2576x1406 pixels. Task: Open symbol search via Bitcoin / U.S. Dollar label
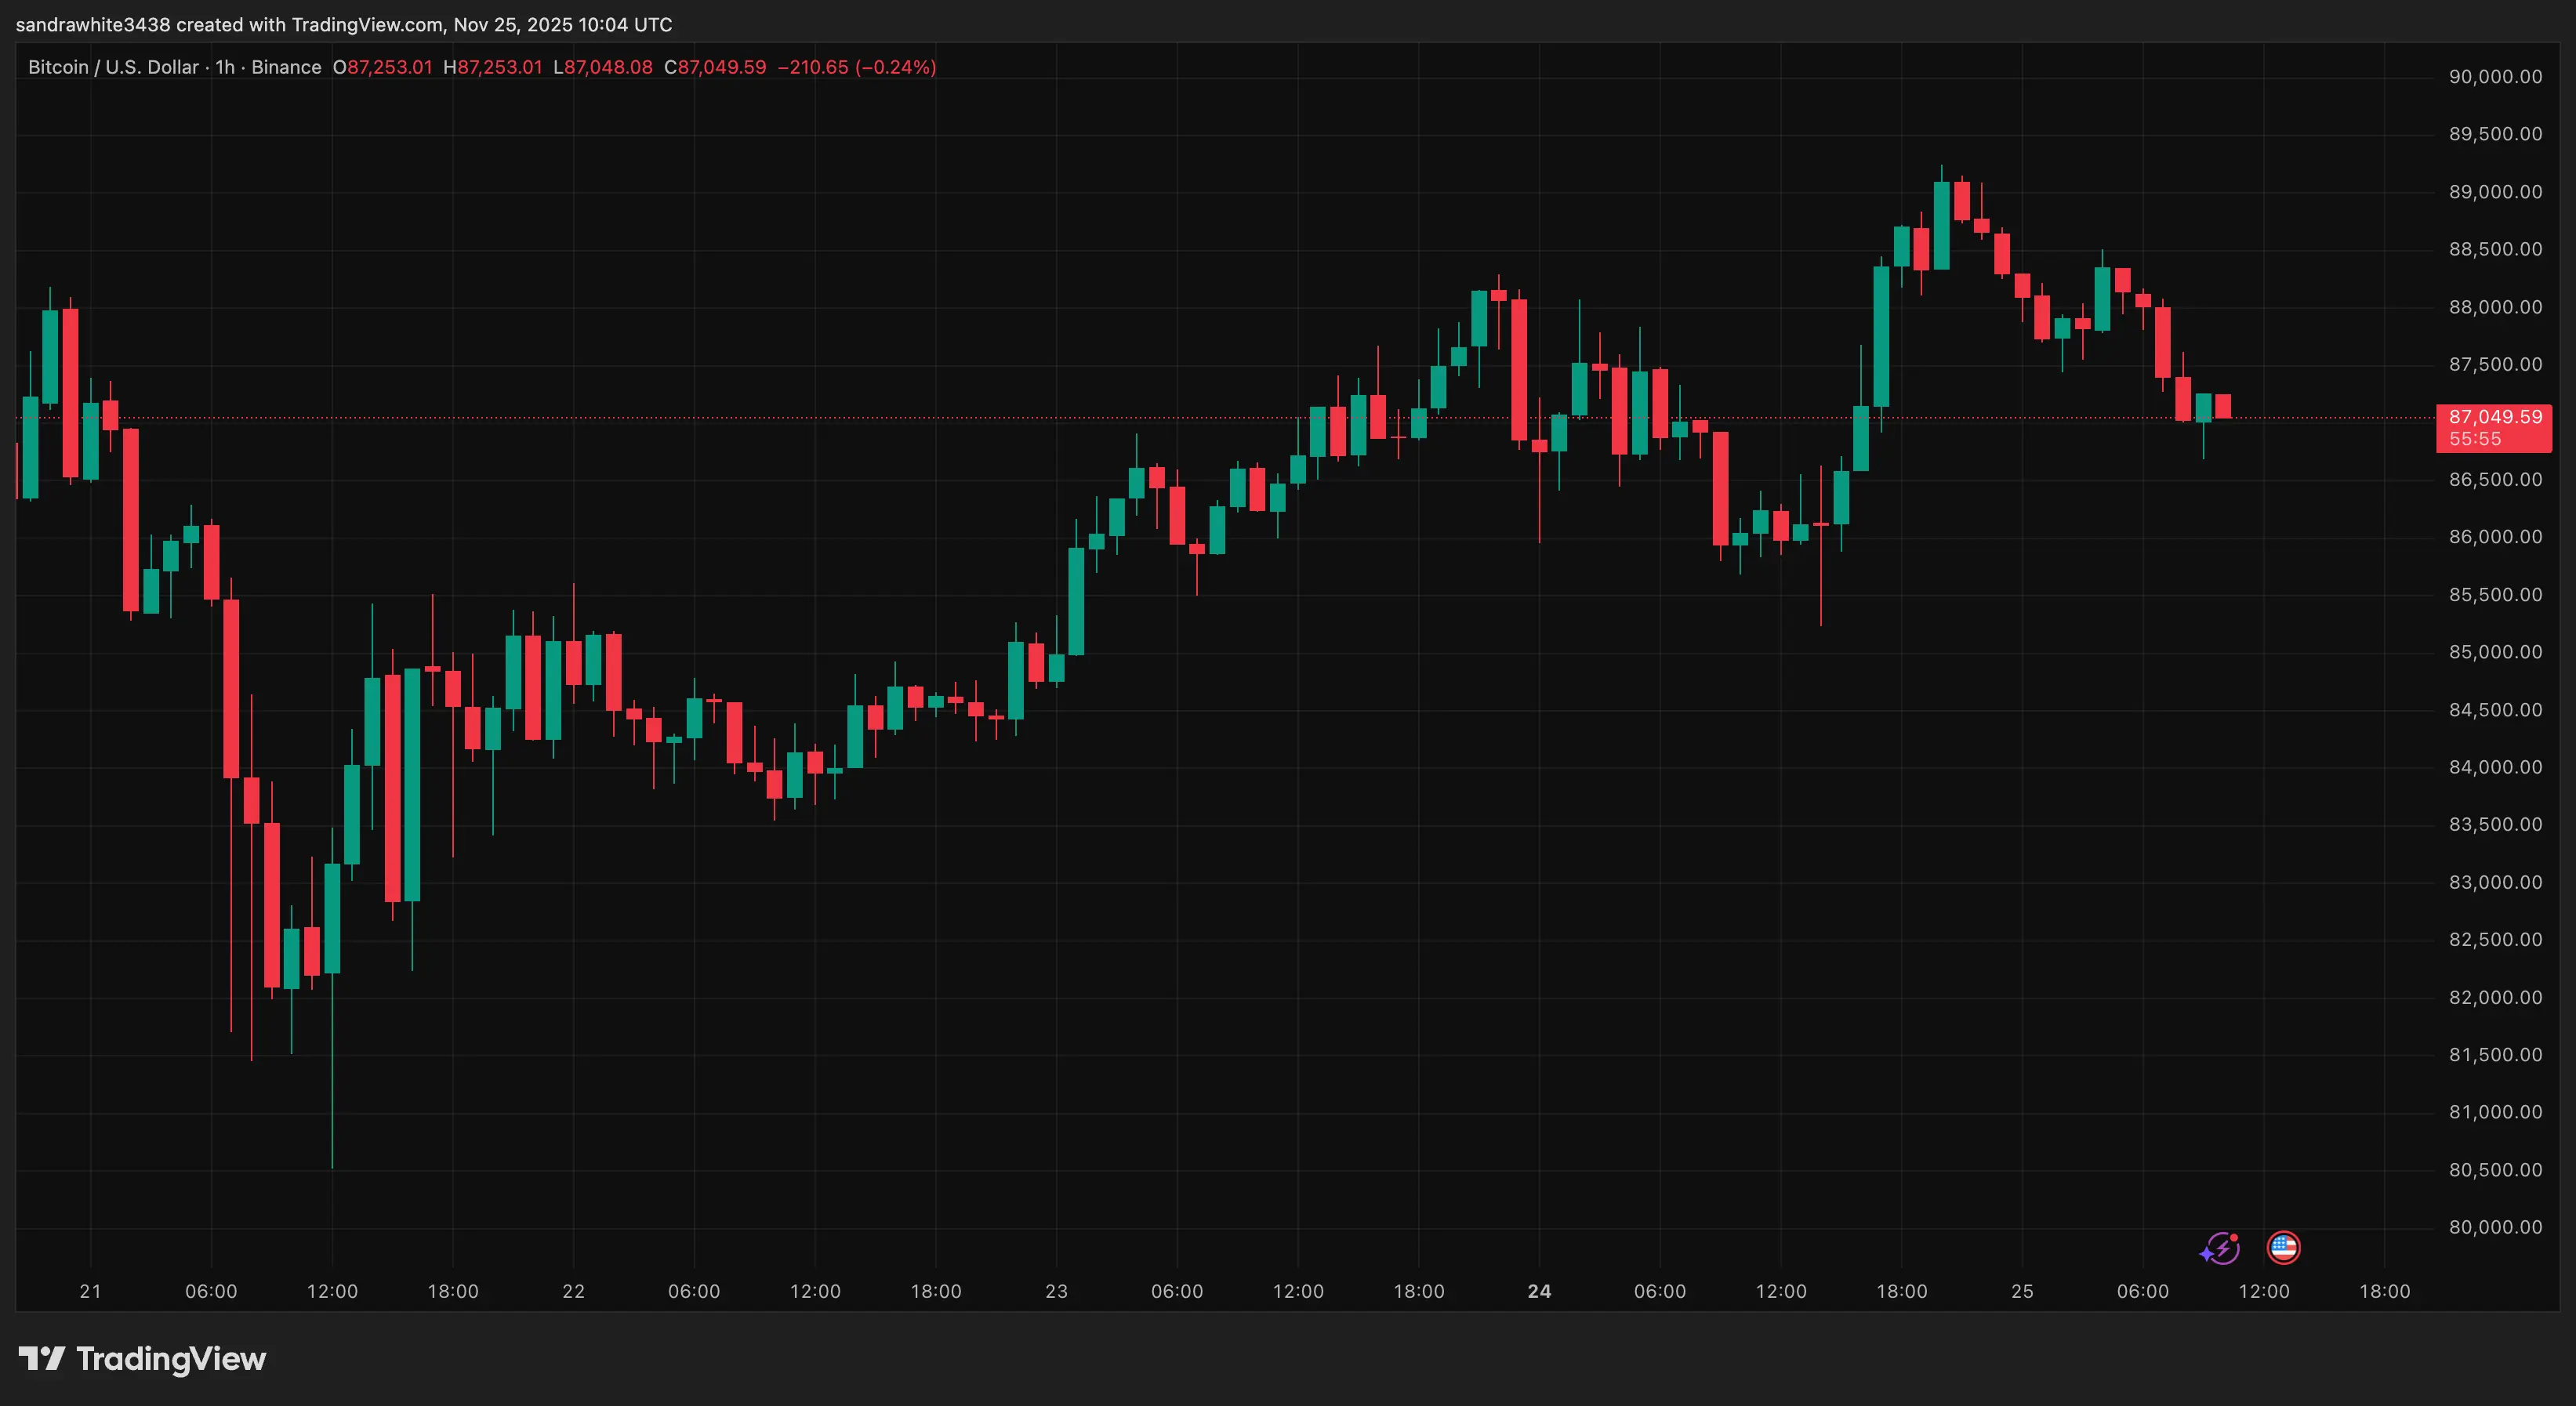112,67
